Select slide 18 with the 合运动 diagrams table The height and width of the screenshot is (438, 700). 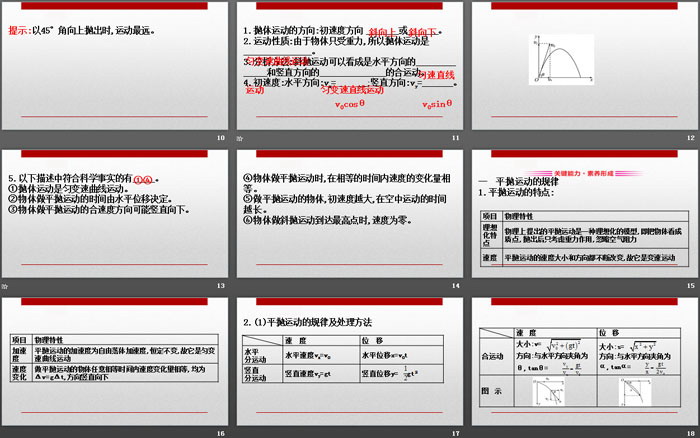click(585, 362)
